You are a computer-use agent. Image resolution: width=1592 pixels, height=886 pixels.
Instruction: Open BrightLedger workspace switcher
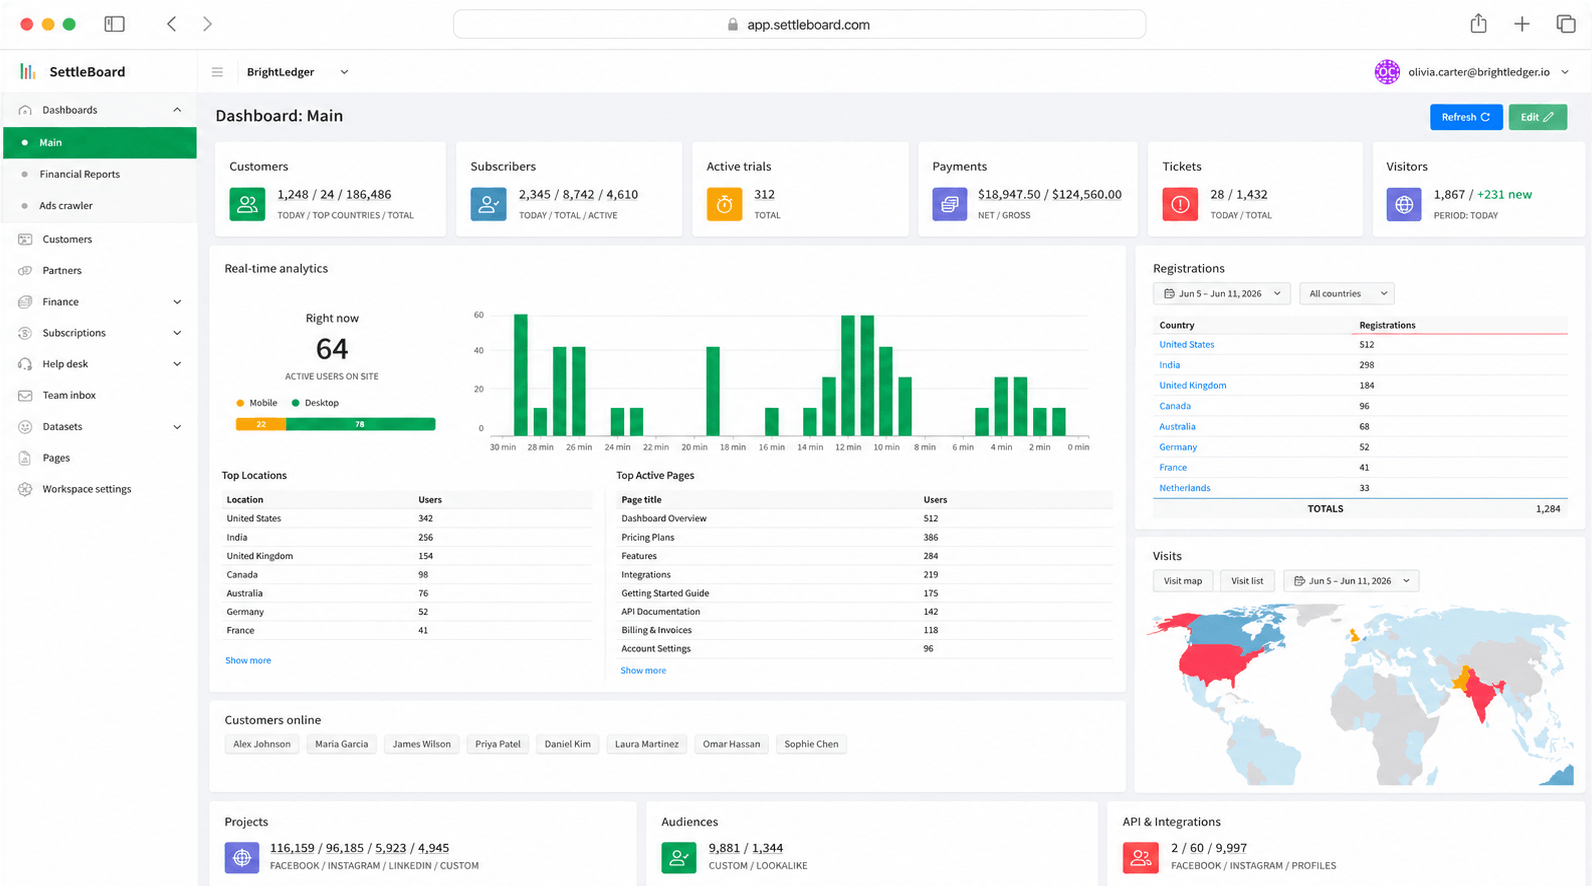297,72
